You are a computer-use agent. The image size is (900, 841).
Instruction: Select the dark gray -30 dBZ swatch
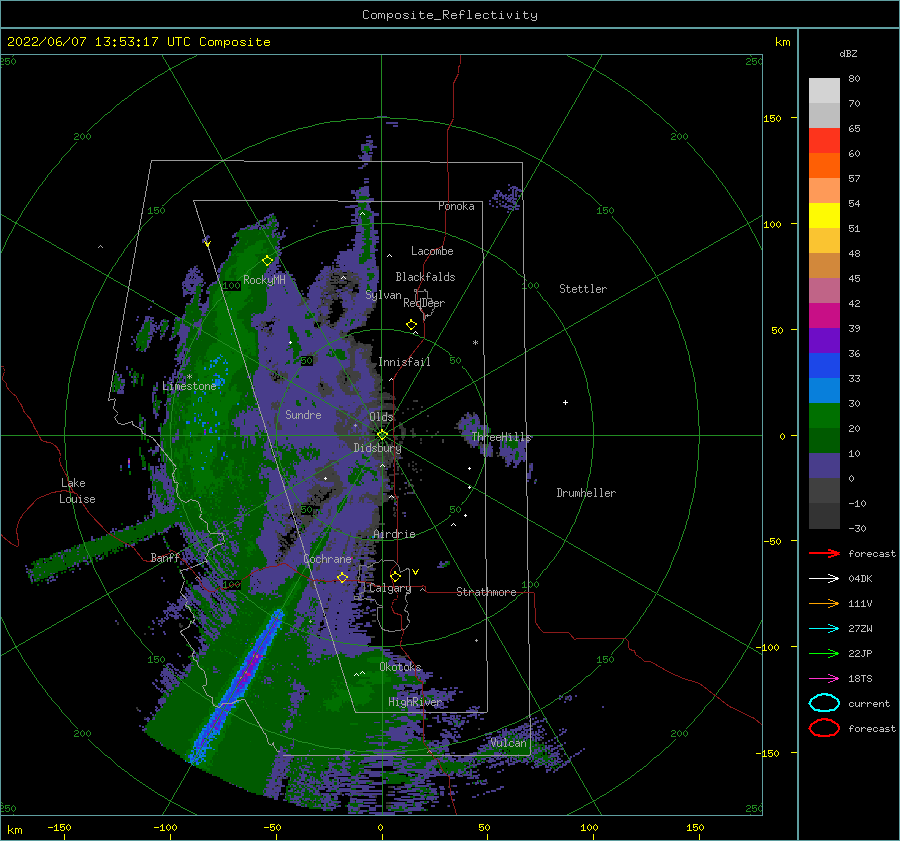pyautogui.click(x=824, y=516)
